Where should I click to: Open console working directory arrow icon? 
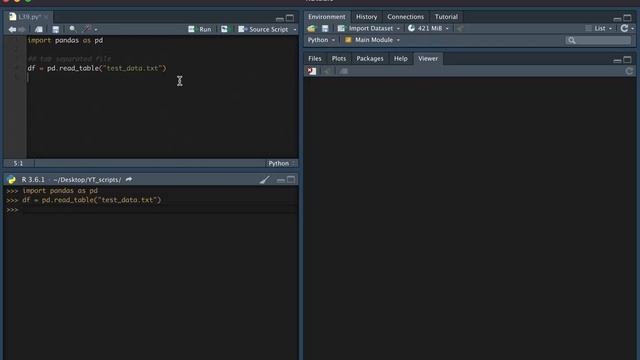129,180
